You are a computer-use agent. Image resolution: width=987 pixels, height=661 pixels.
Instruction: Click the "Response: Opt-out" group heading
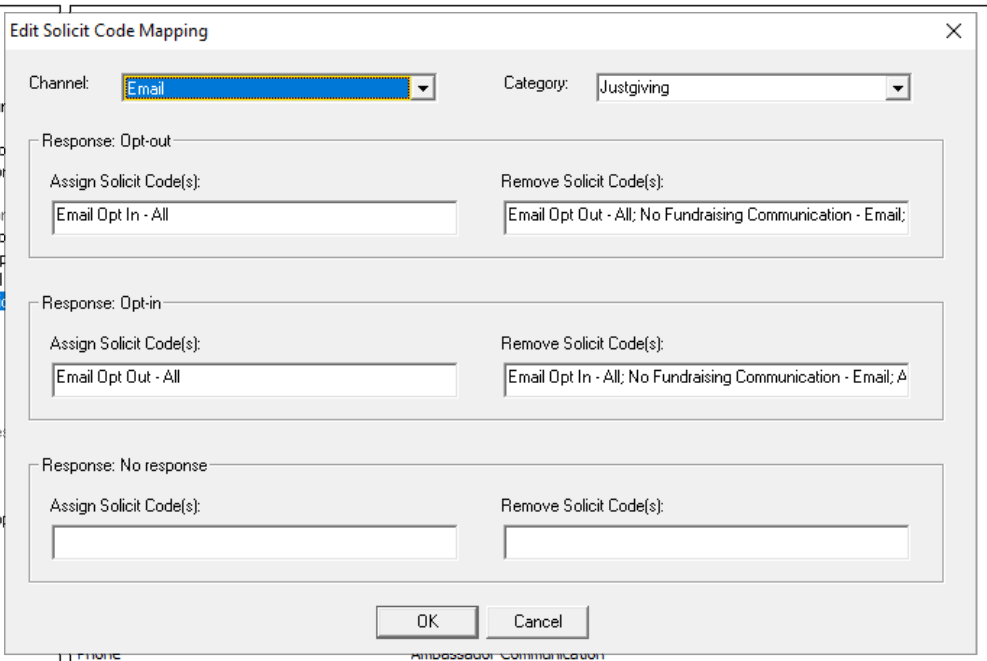point(107,142)
